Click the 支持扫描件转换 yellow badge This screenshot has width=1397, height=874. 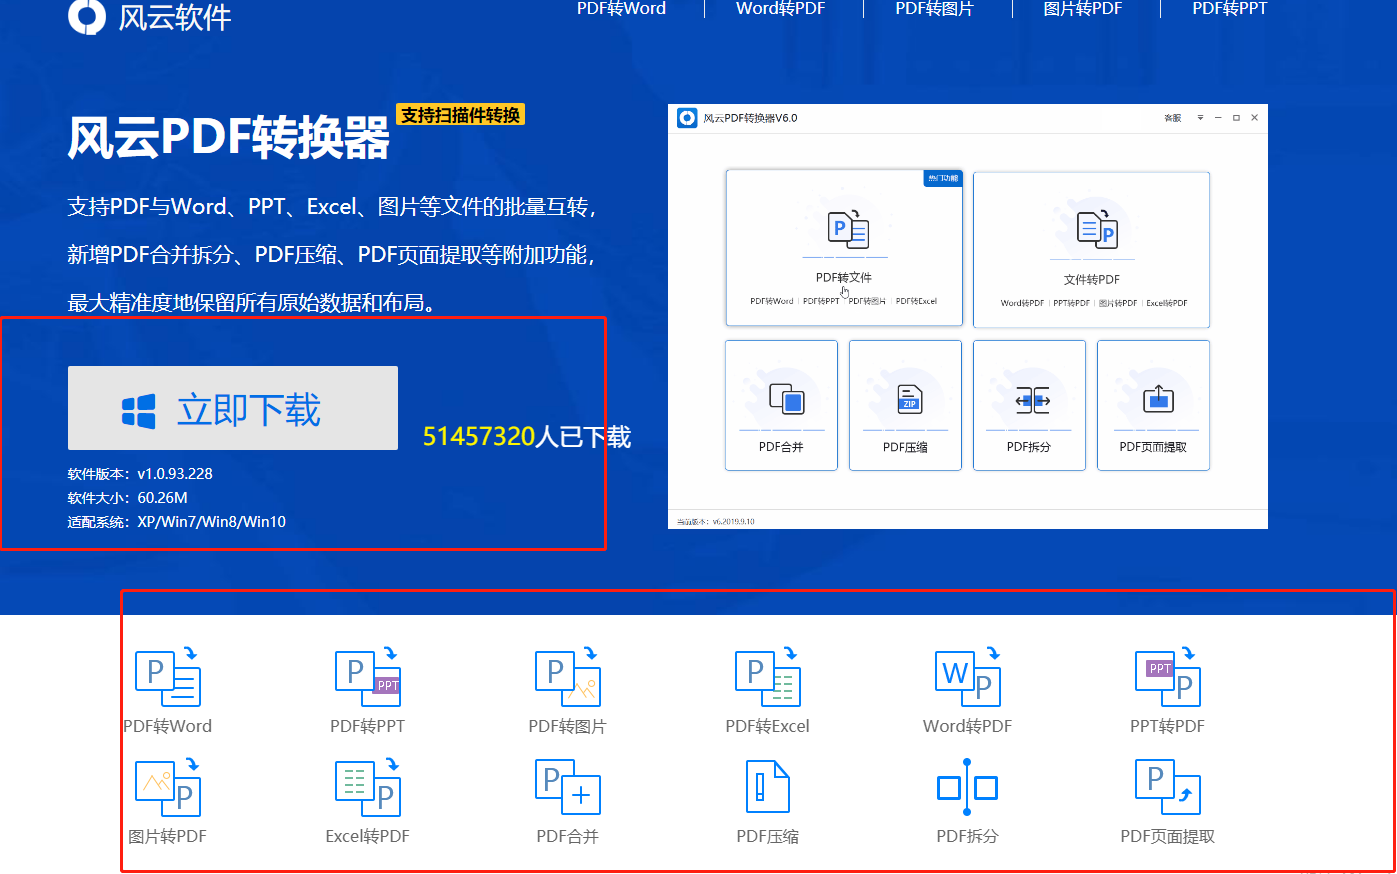pyautogui.click(x=461, y=115)
